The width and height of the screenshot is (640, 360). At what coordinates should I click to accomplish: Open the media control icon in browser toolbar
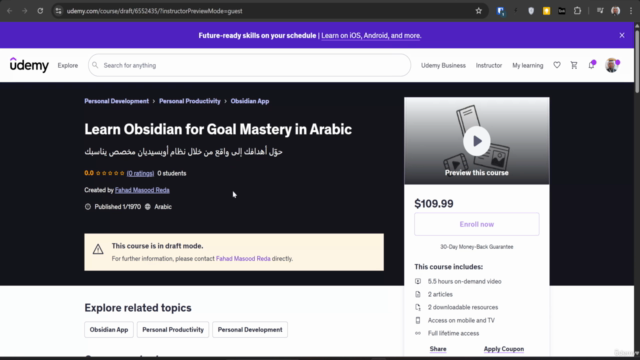point(600,11)
